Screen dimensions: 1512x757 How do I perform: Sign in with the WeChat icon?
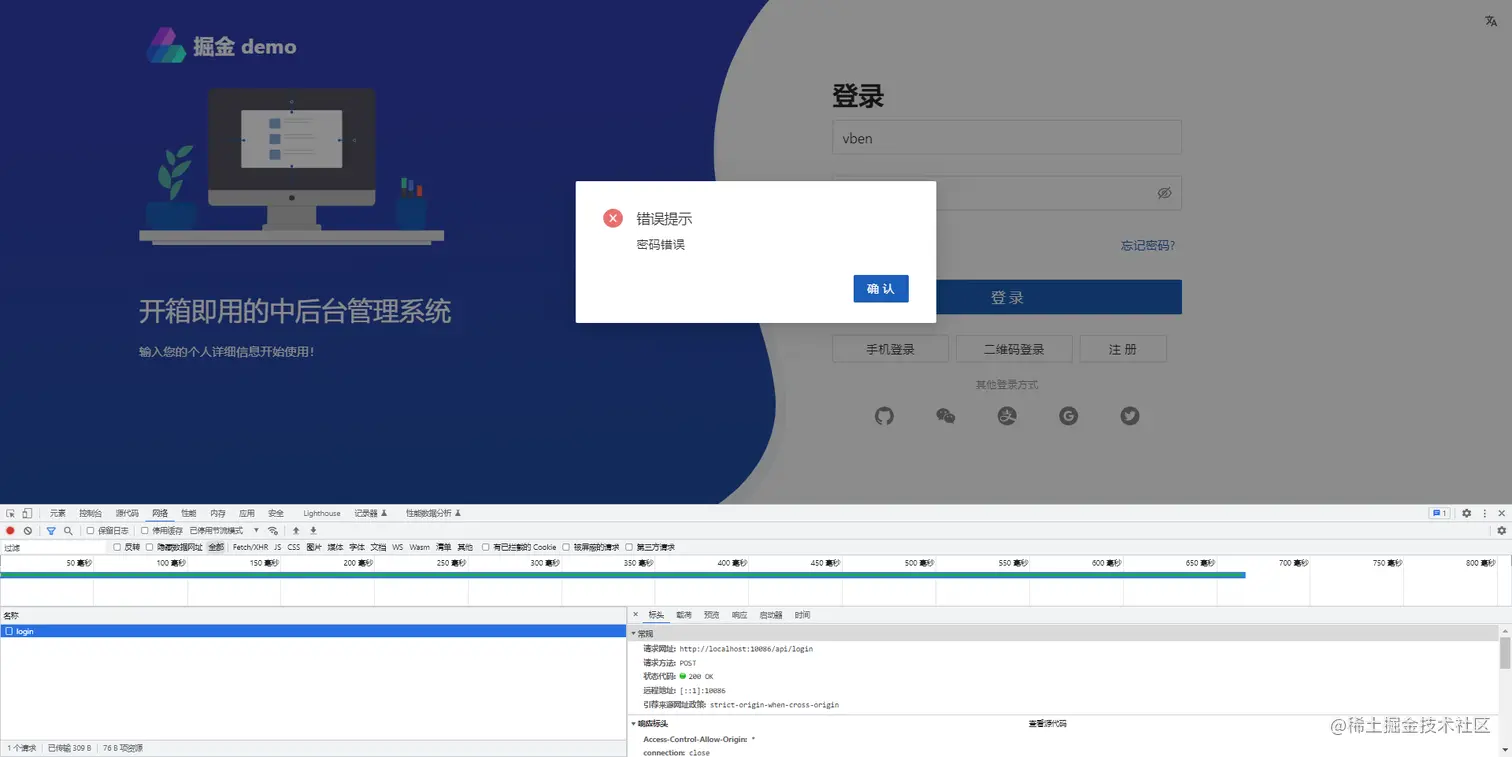946,416
